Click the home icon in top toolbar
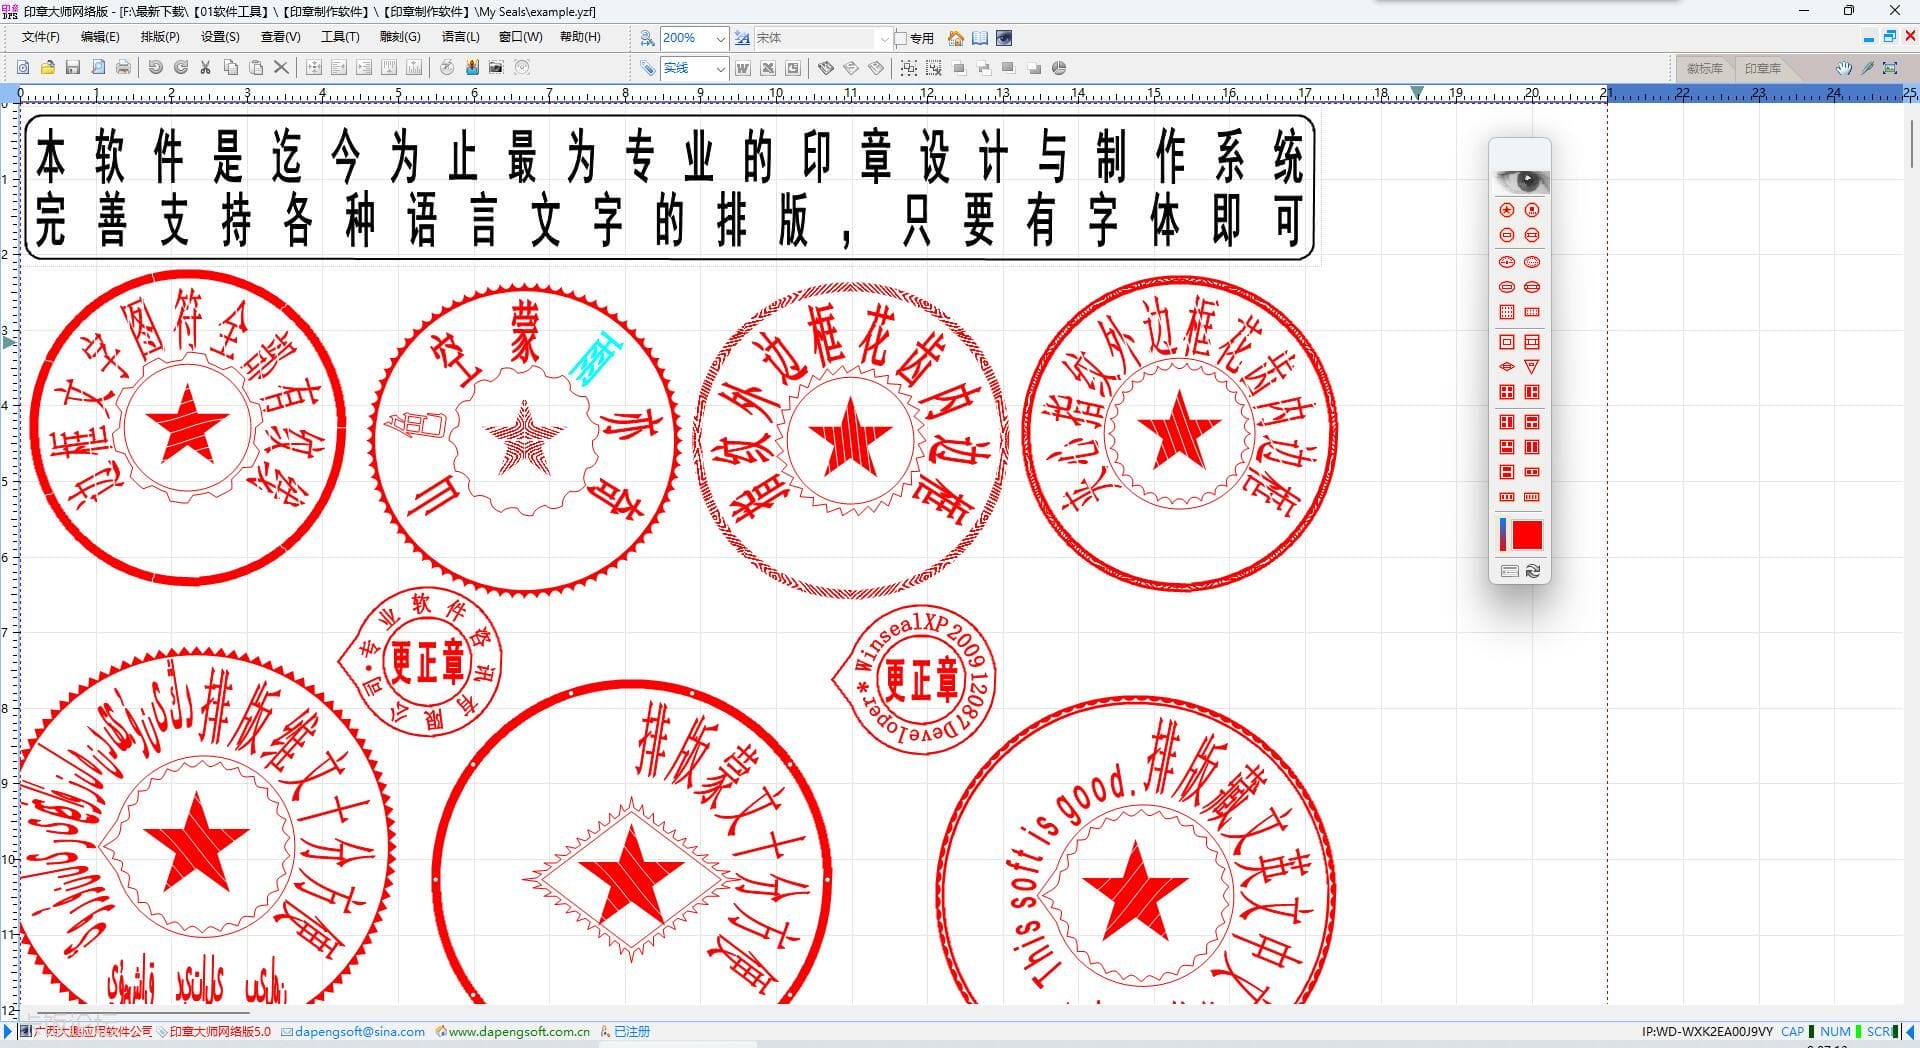This screenshot has width=1920, height=1048. (x=956, y=38)
